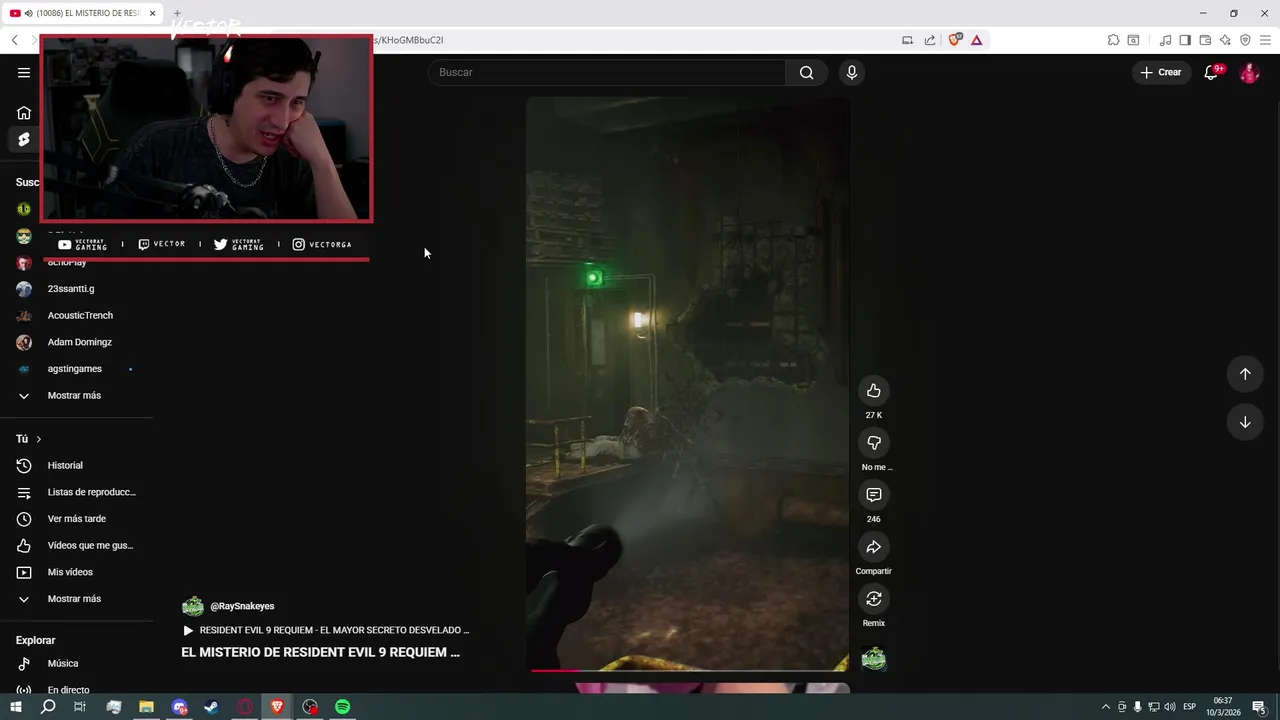The width and height of the screenshot is (1280, 720).
Task: Open the 23ssantti.g subscription
Action: (x=71, y=289)
